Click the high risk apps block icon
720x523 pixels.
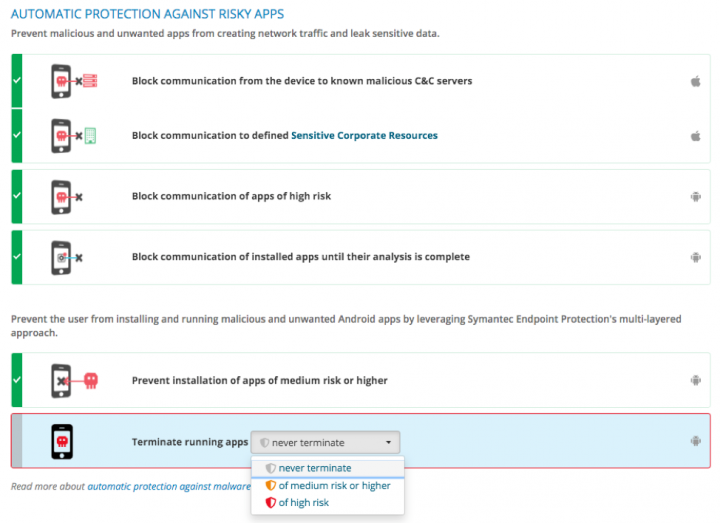pyautogui.click(x=67, y=196)
